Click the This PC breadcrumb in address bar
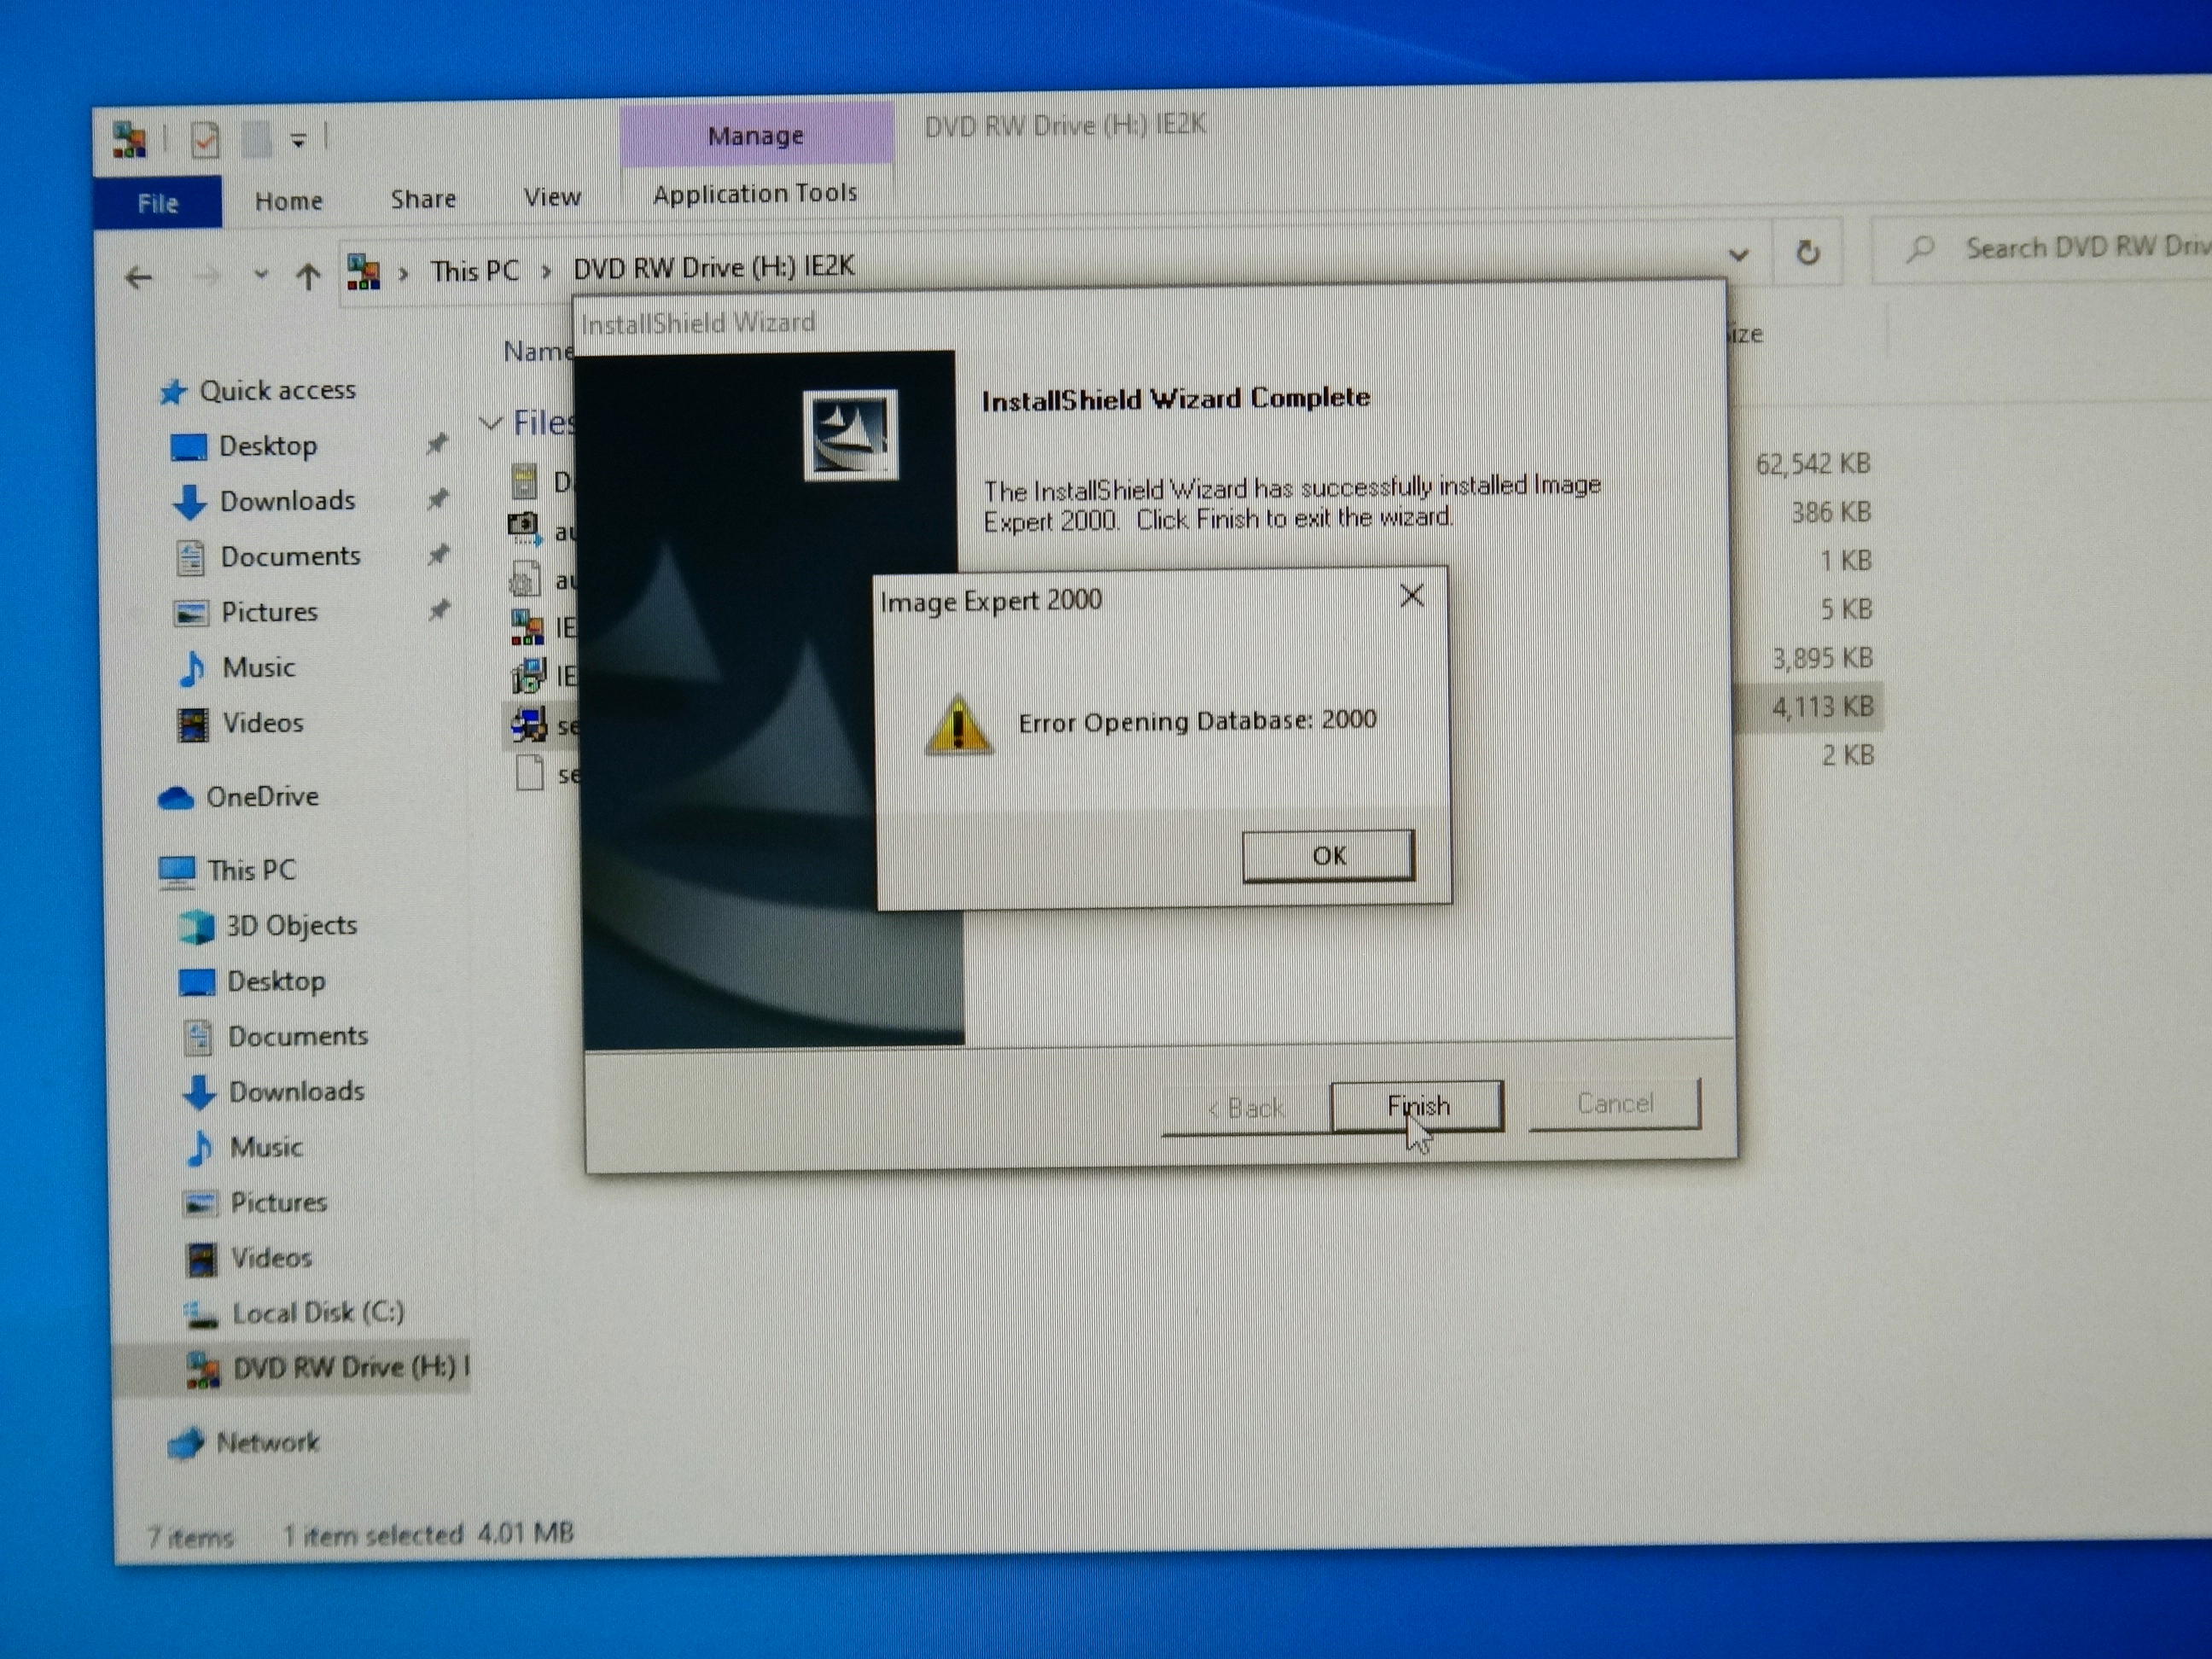 (x=474, y=271)
